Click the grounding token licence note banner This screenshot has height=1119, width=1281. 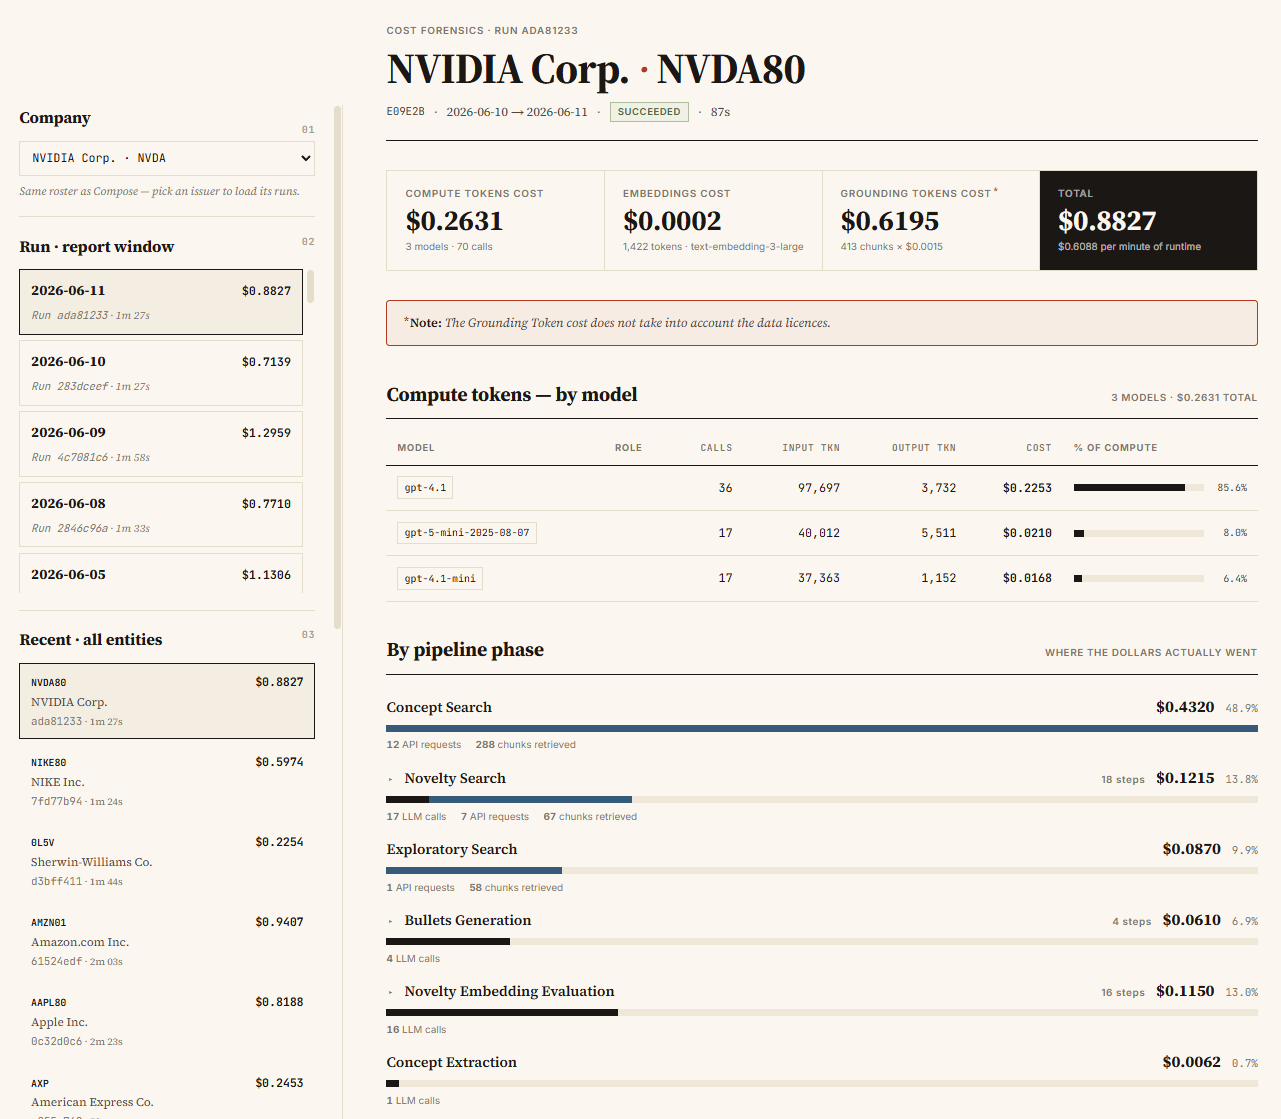822,323
